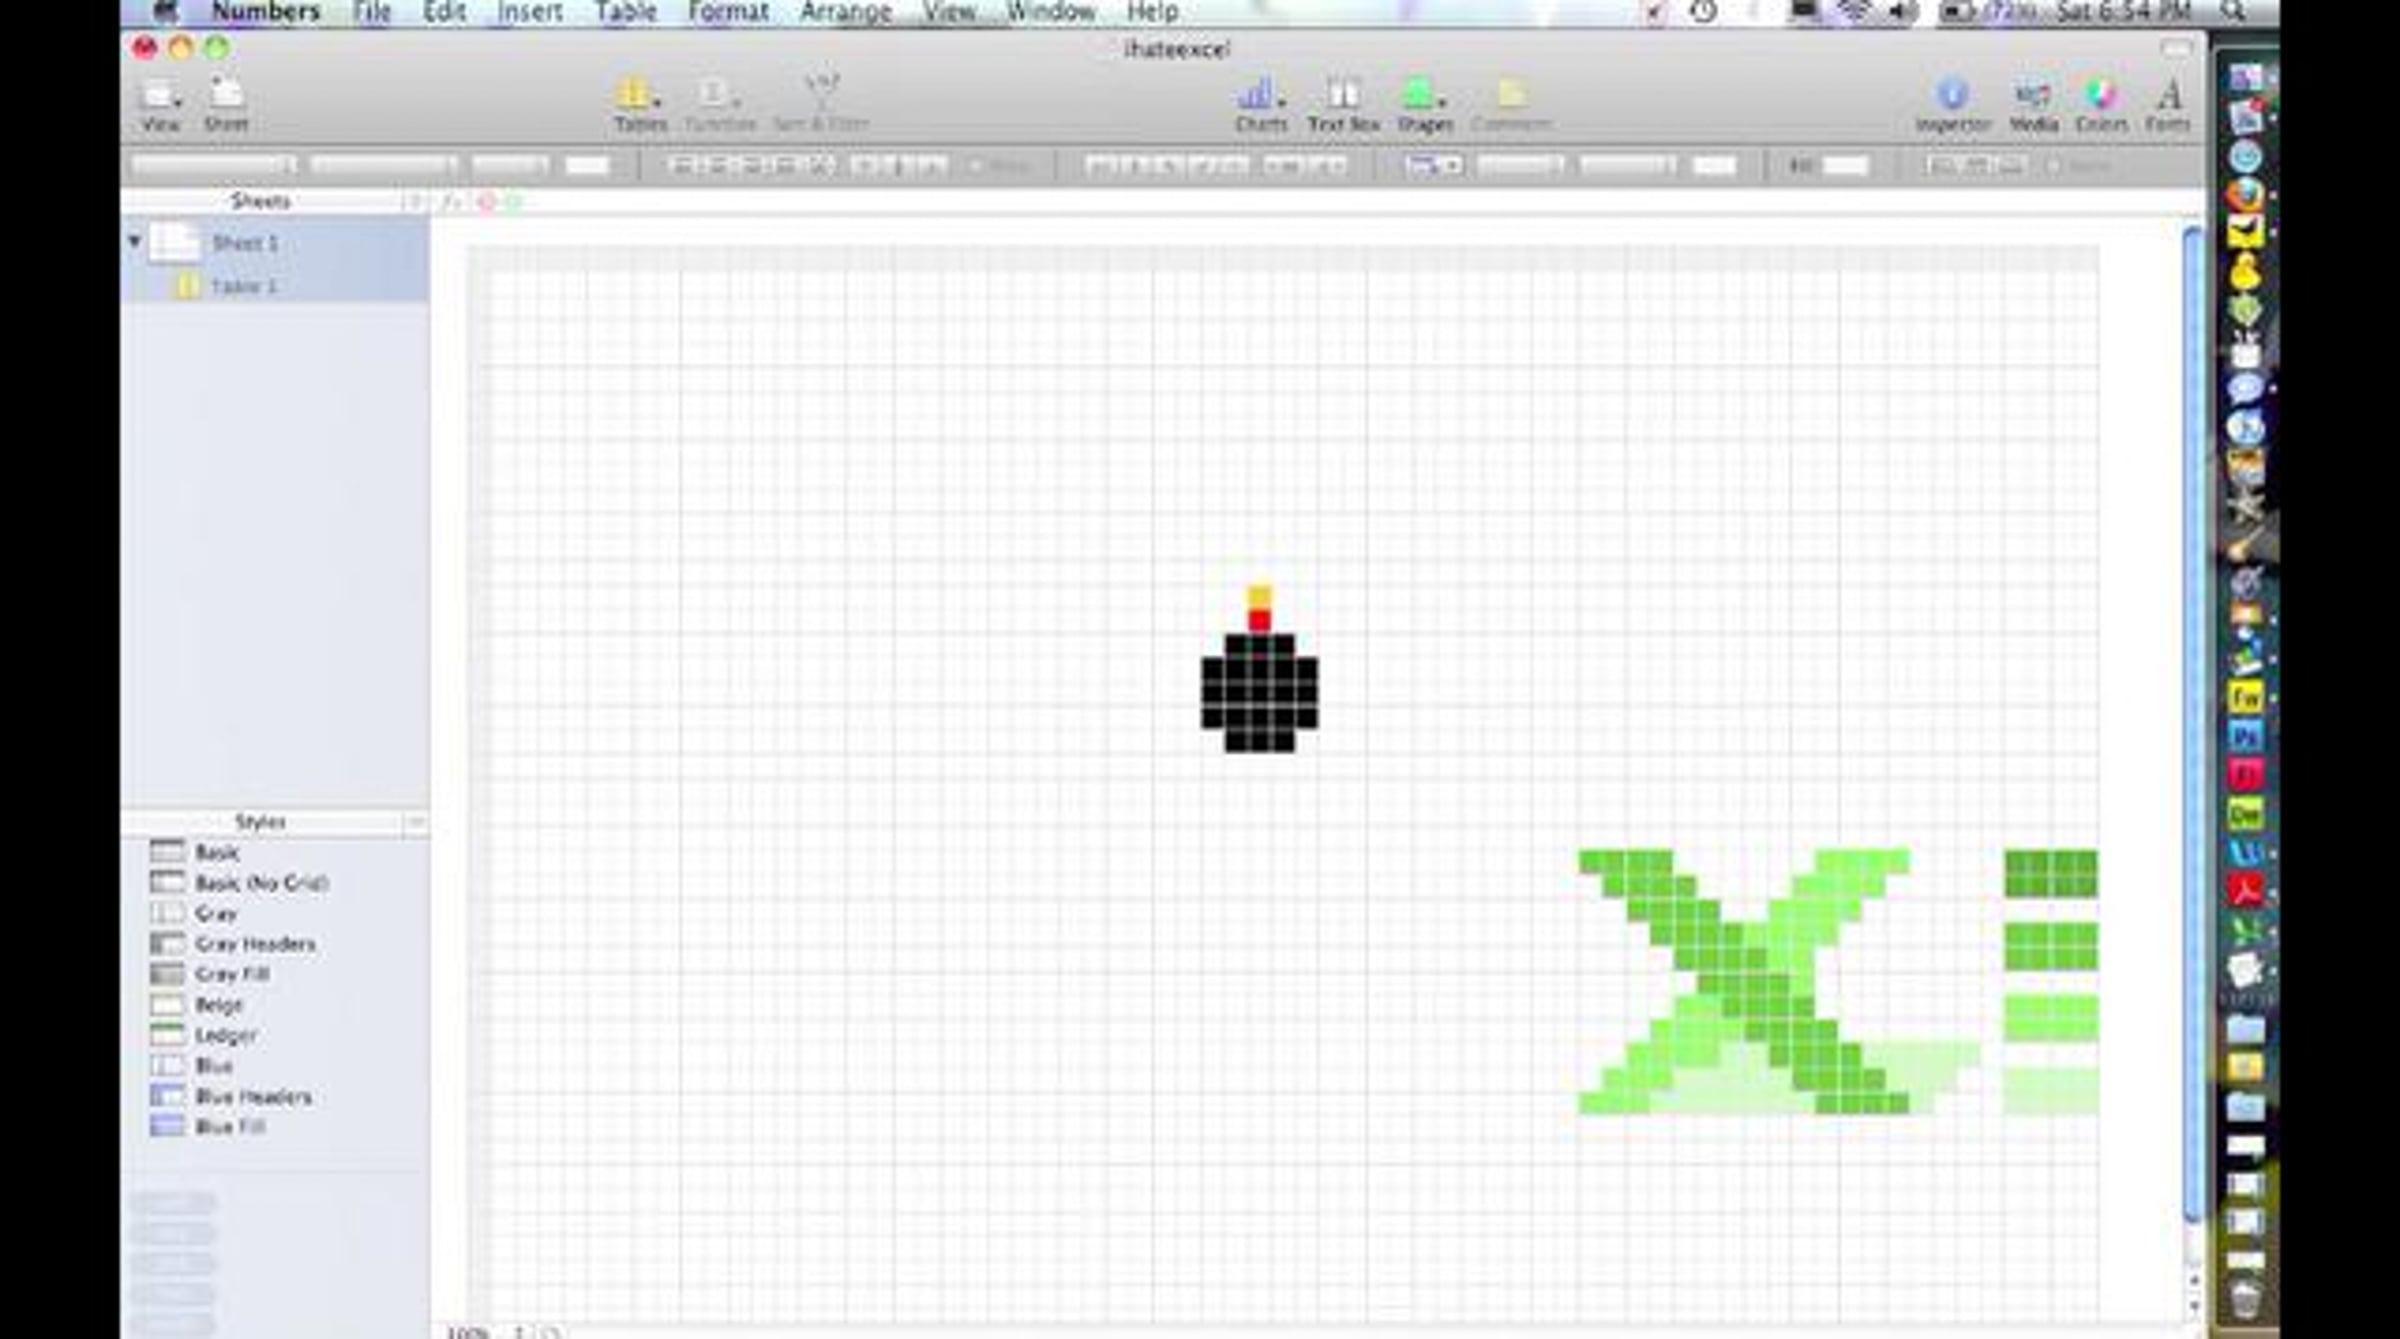Image resolution: width=2400 pixels, height=1339 pixels.
Task: Select Sheet 1 in the Sheets pane
Action: tap(275, 243)
